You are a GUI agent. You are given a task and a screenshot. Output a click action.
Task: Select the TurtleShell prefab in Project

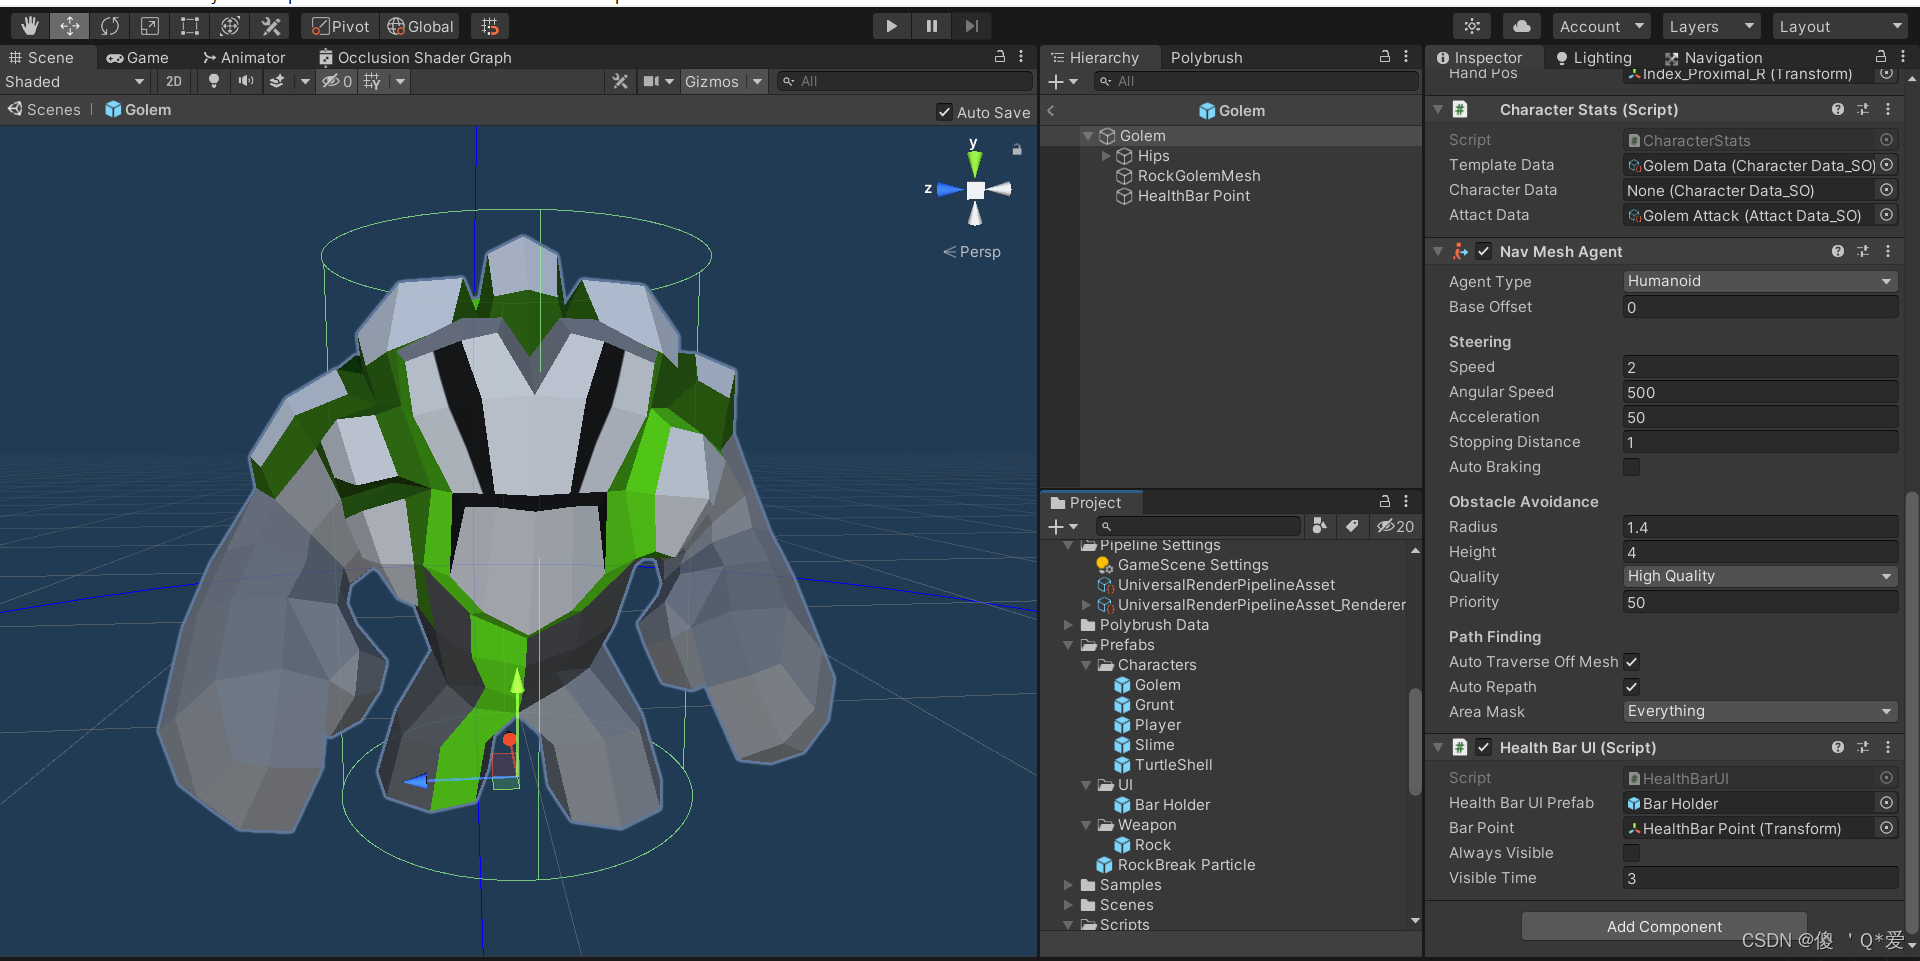tap(1173, 765)
